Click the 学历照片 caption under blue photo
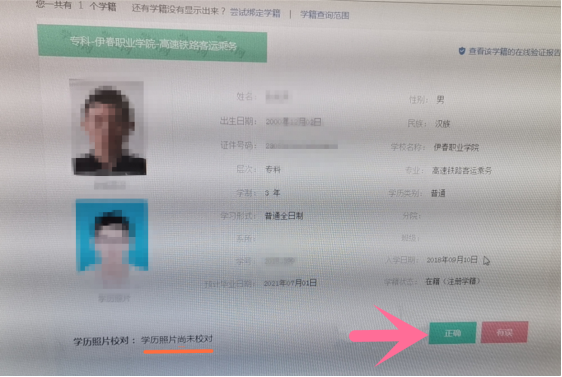 [114, 298]
